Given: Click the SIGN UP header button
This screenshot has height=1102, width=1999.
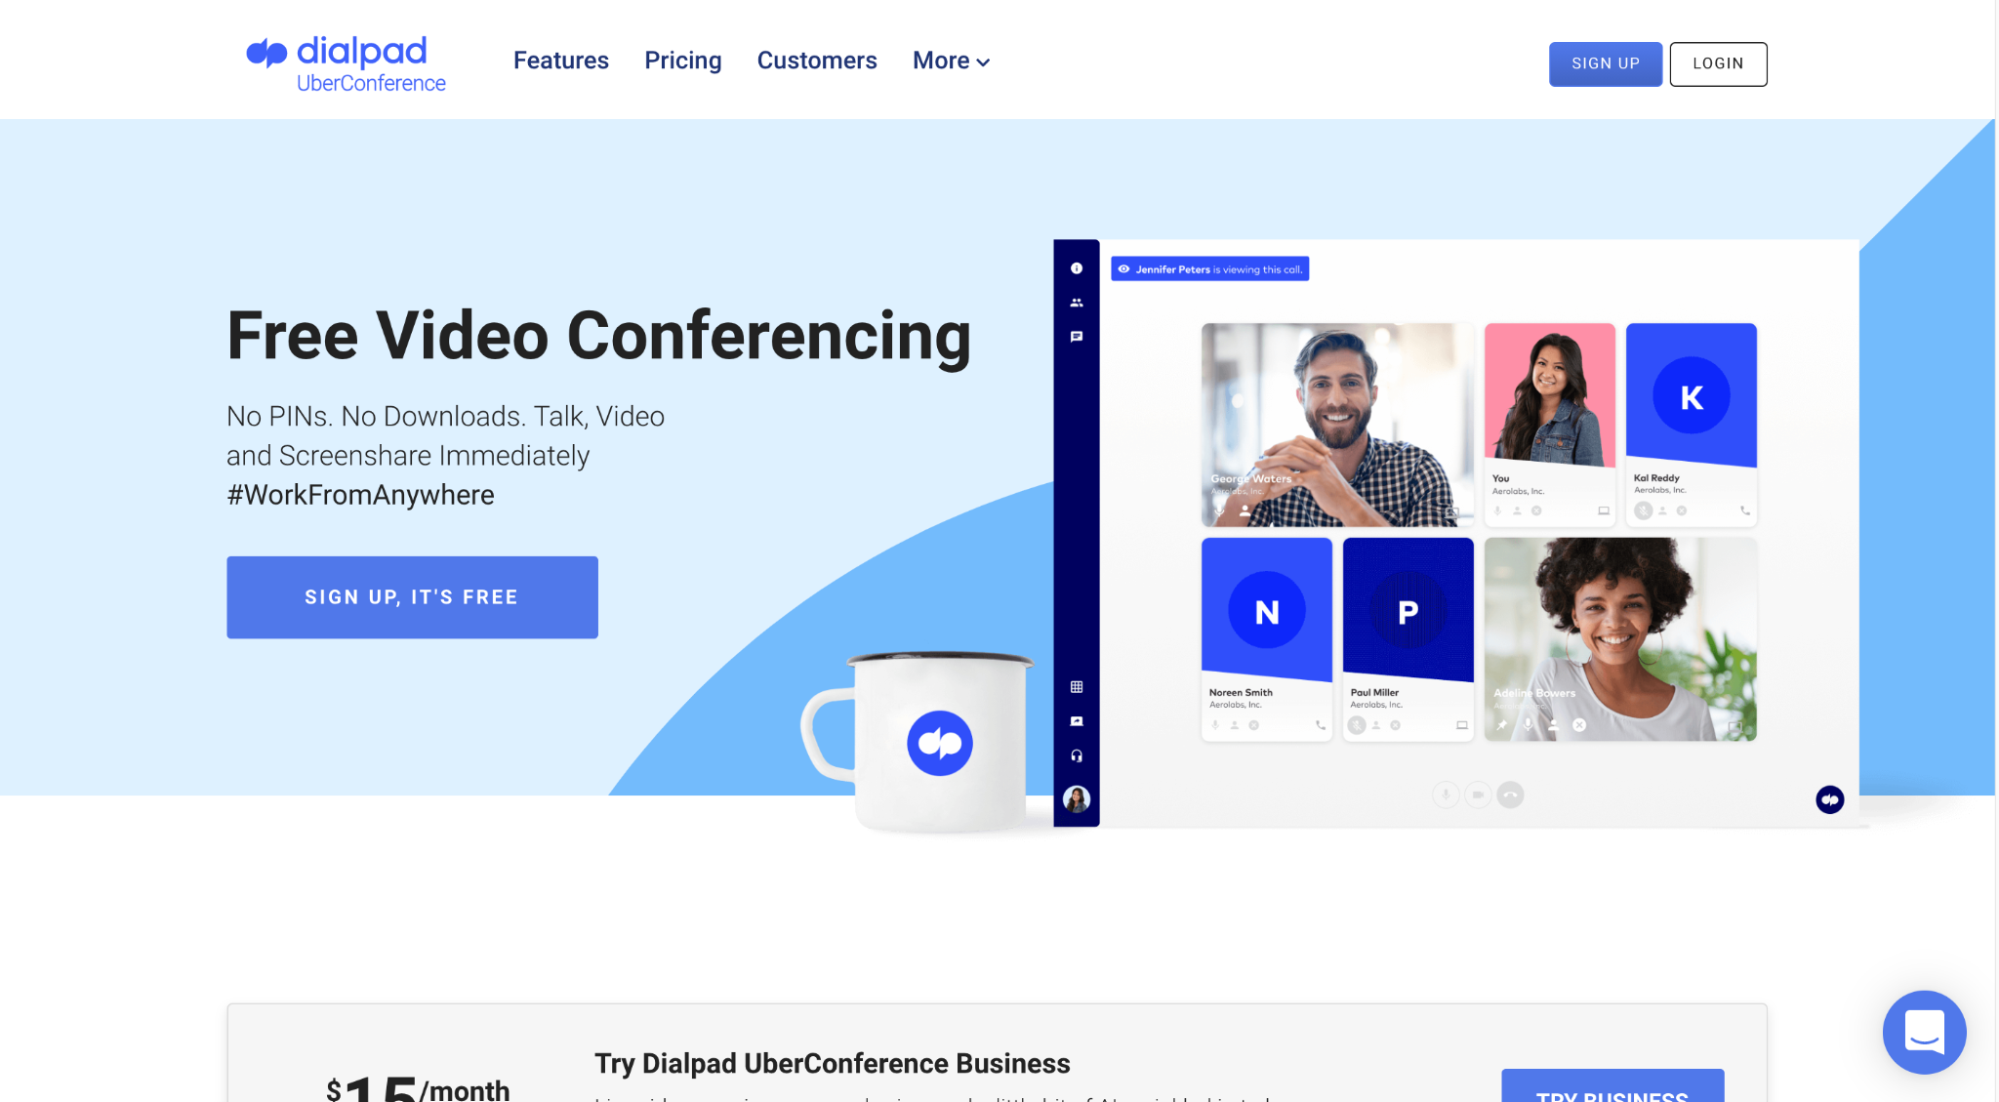Looking at the screenshot, I should tap(1604, 64).
